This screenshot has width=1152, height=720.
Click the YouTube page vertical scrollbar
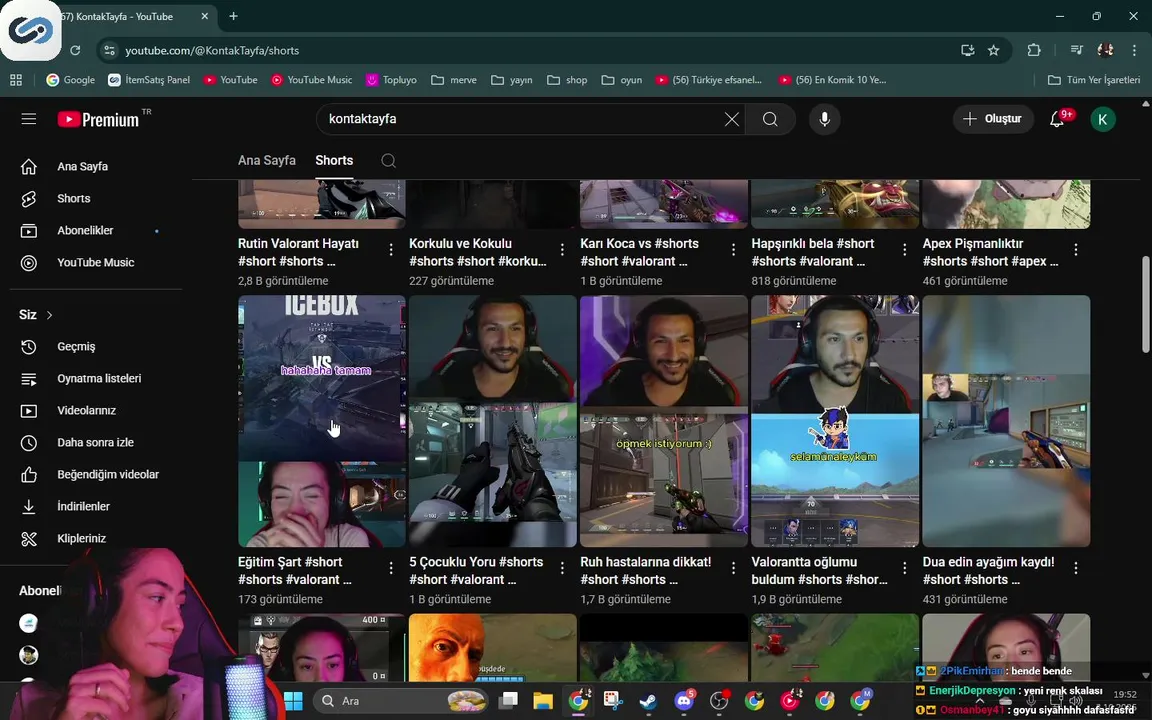point(1146,304)
